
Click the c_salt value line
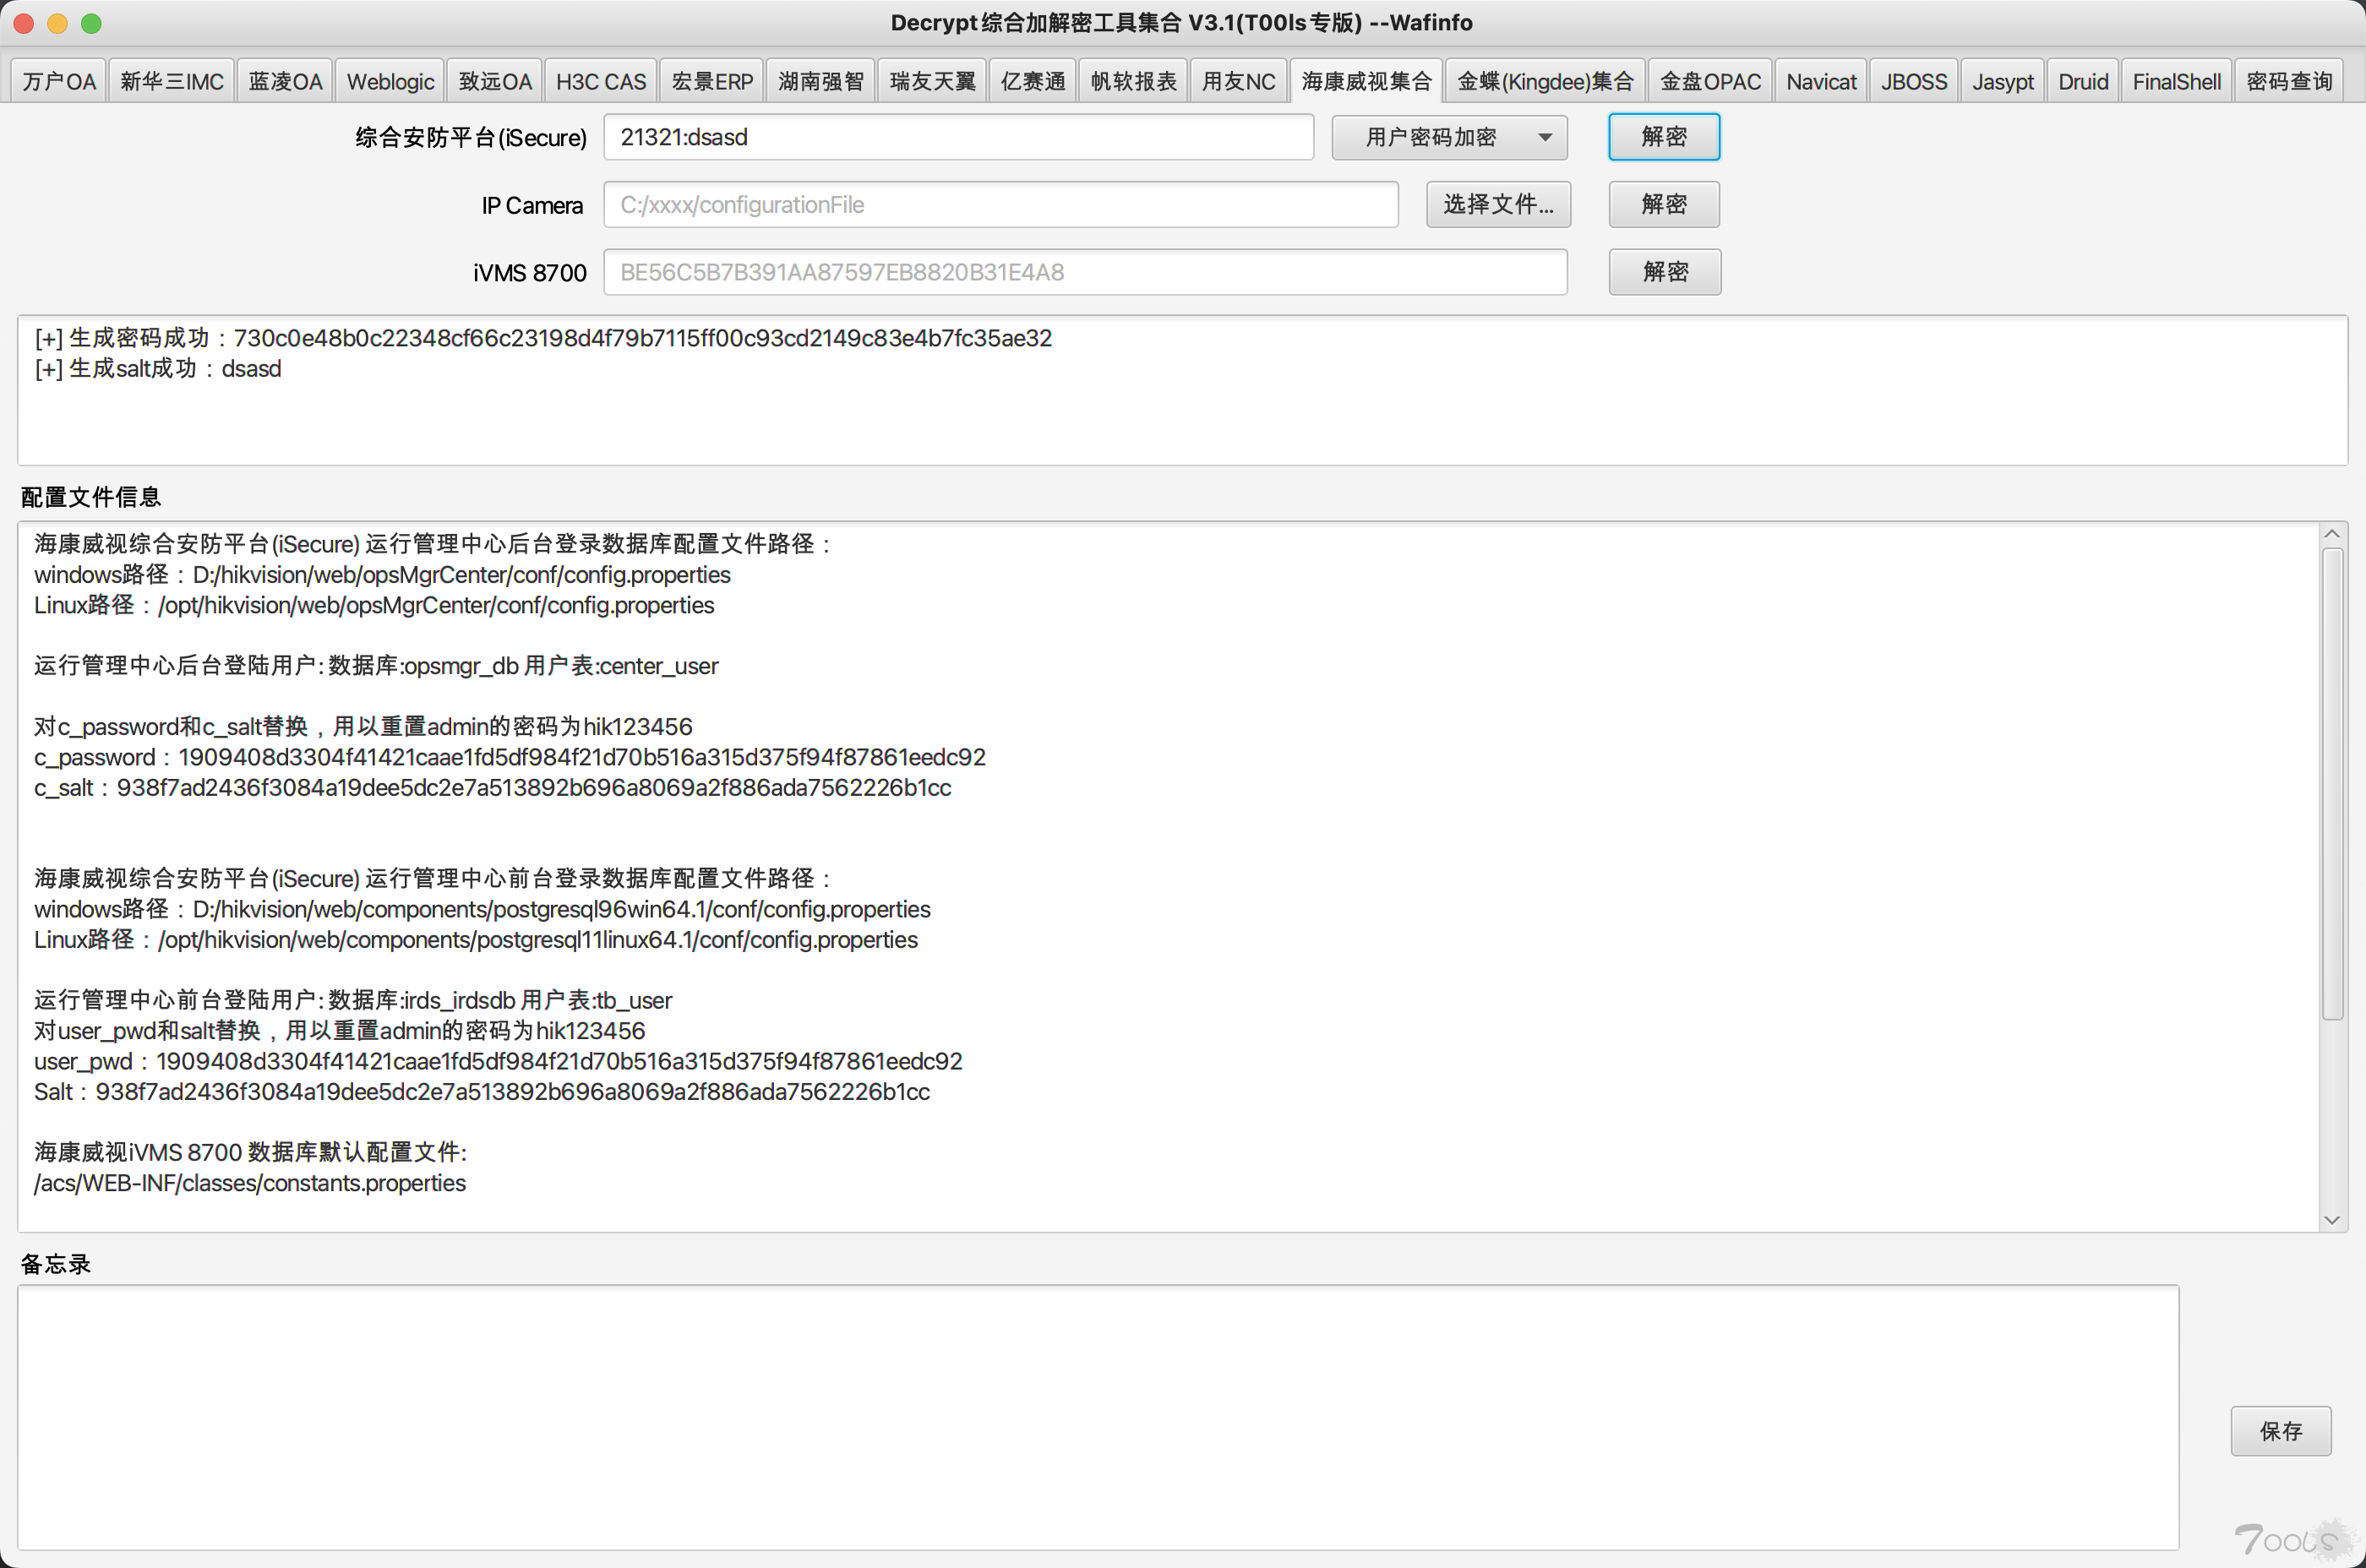pos(492,788)
